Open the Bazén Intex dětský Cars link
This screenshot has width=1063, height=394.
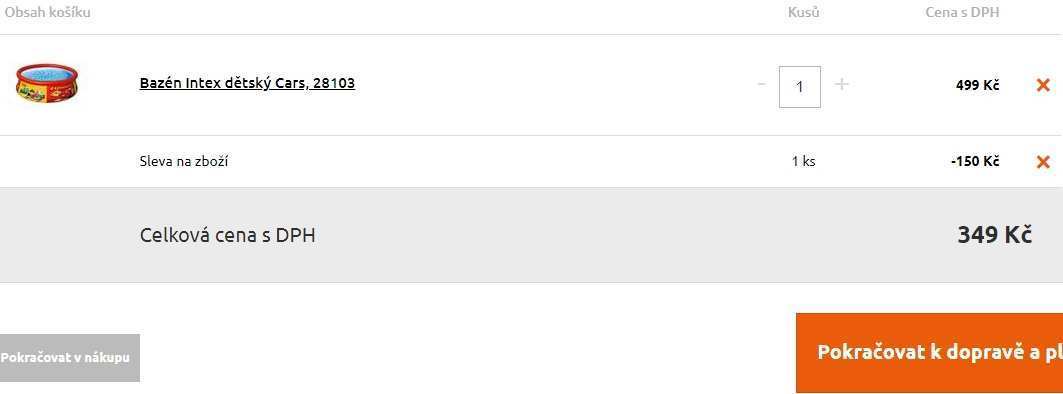pyautogui.click(x=247, y=83)
